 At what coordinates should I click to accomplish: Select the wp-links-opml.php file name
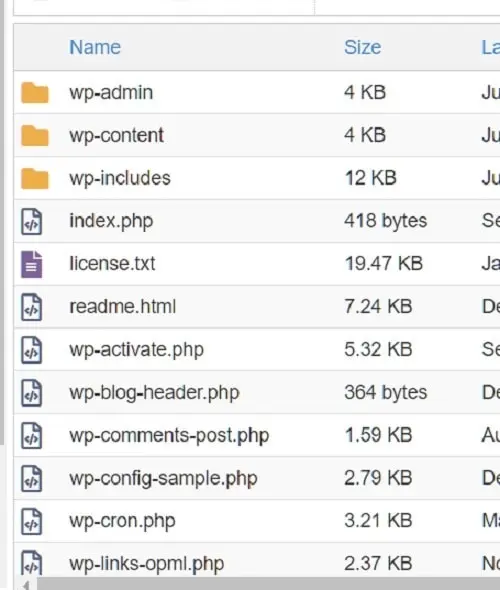[147, 564]
